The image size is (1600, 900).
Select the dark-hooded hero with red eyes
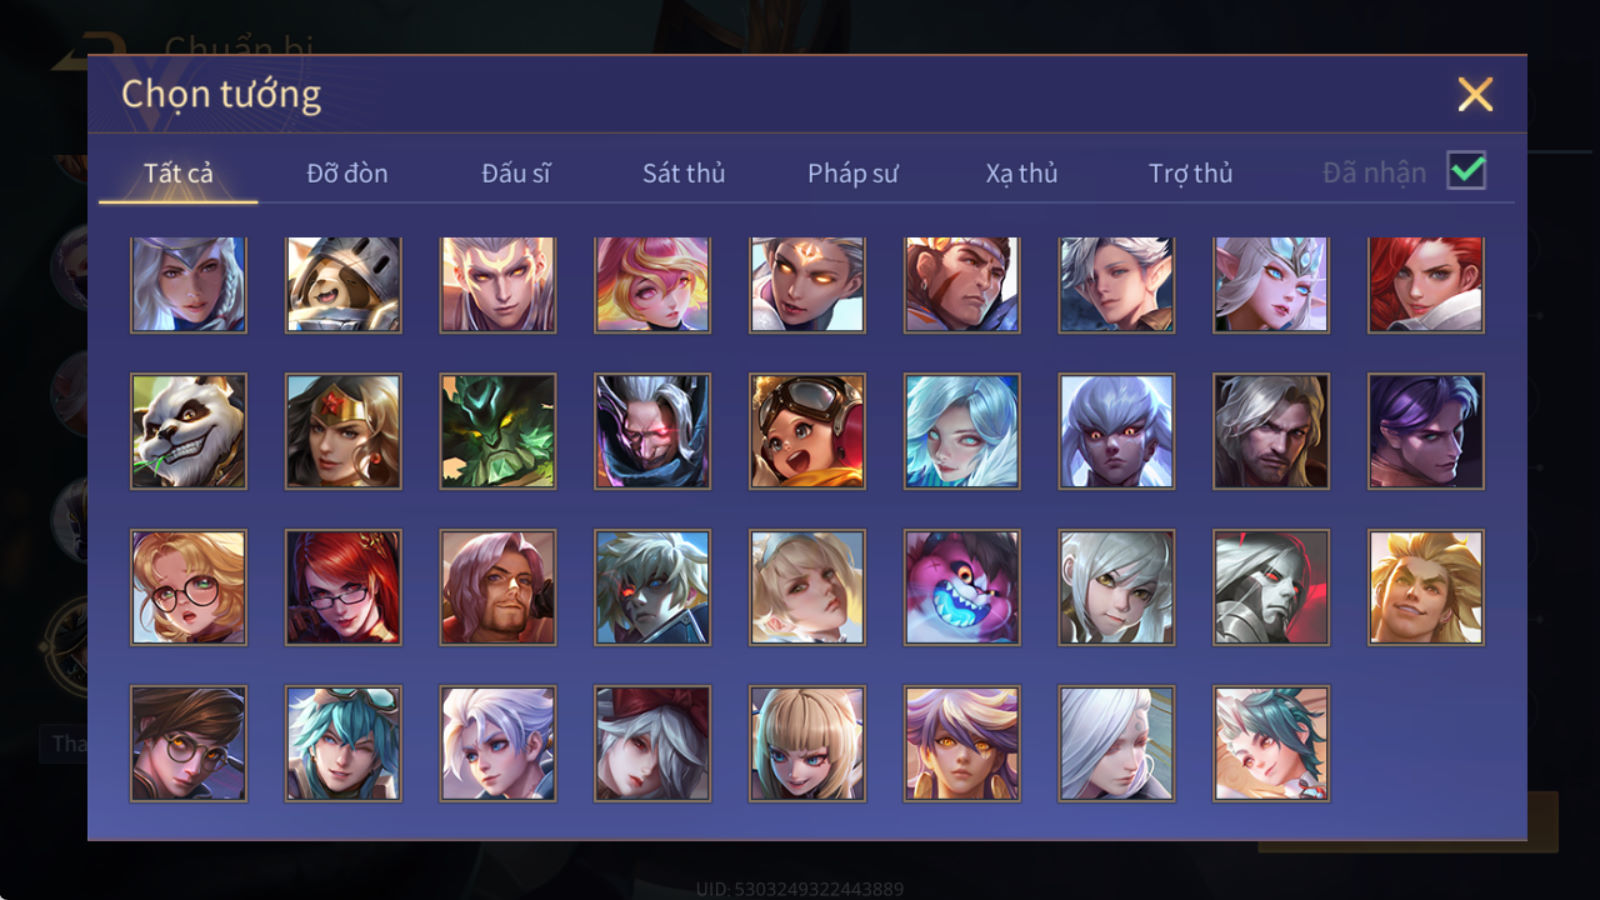(652, 431)
